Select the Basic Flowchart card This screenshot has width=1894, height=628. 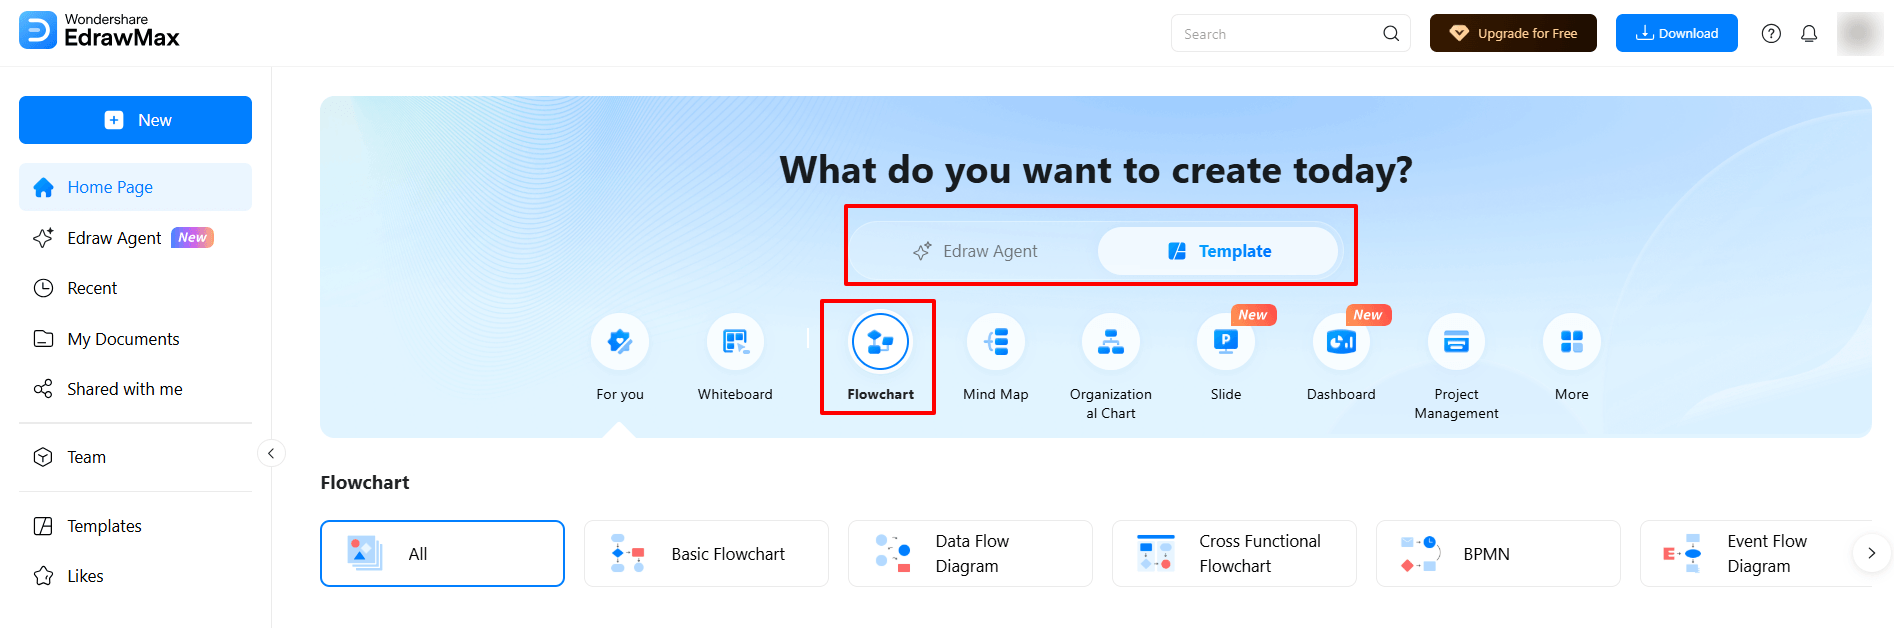[706, 553]
